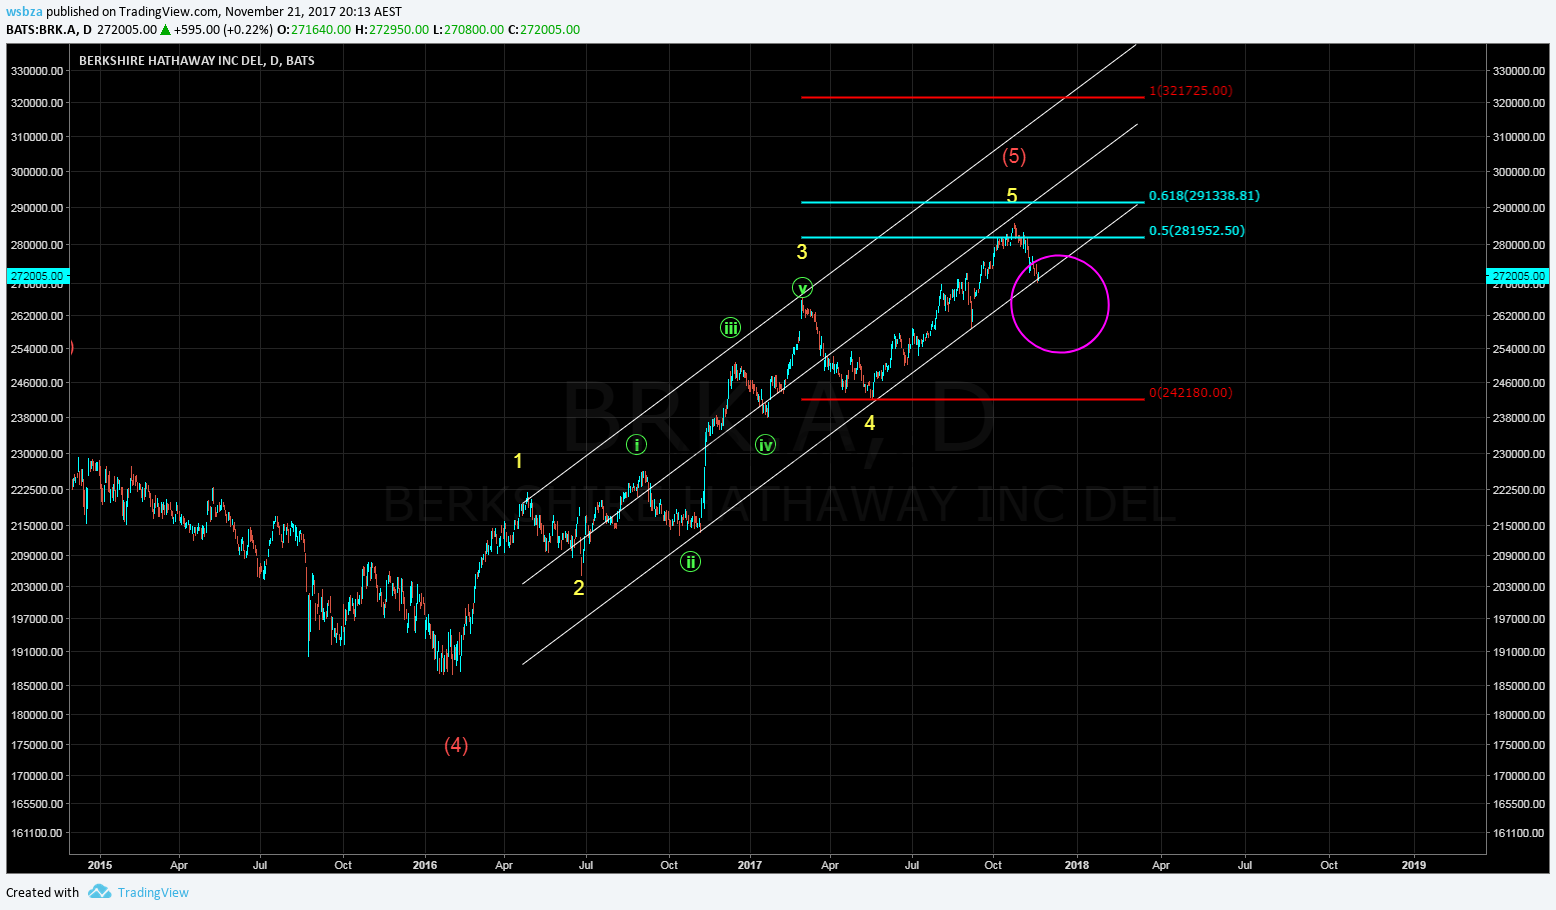Viewport: 1556px width, 910px height.
Task: Select the red 0(242180.00) Fibonacci label
Action: click(x=1190, y=393)
